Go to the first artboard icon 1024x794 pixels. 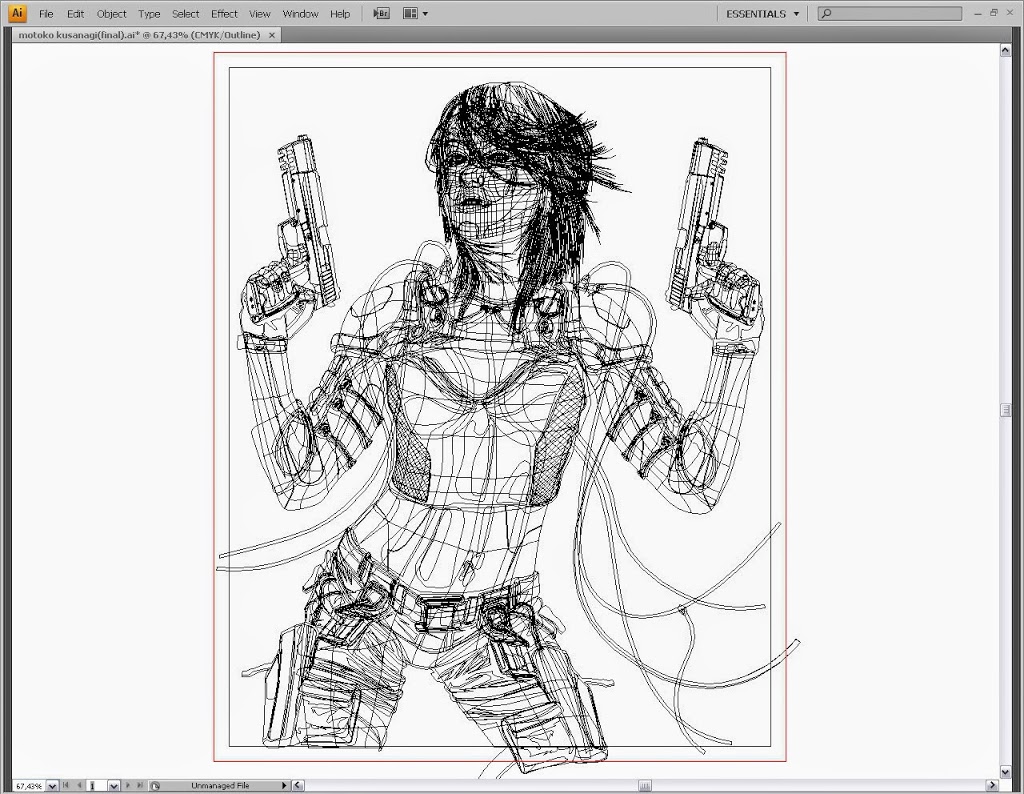66,785
